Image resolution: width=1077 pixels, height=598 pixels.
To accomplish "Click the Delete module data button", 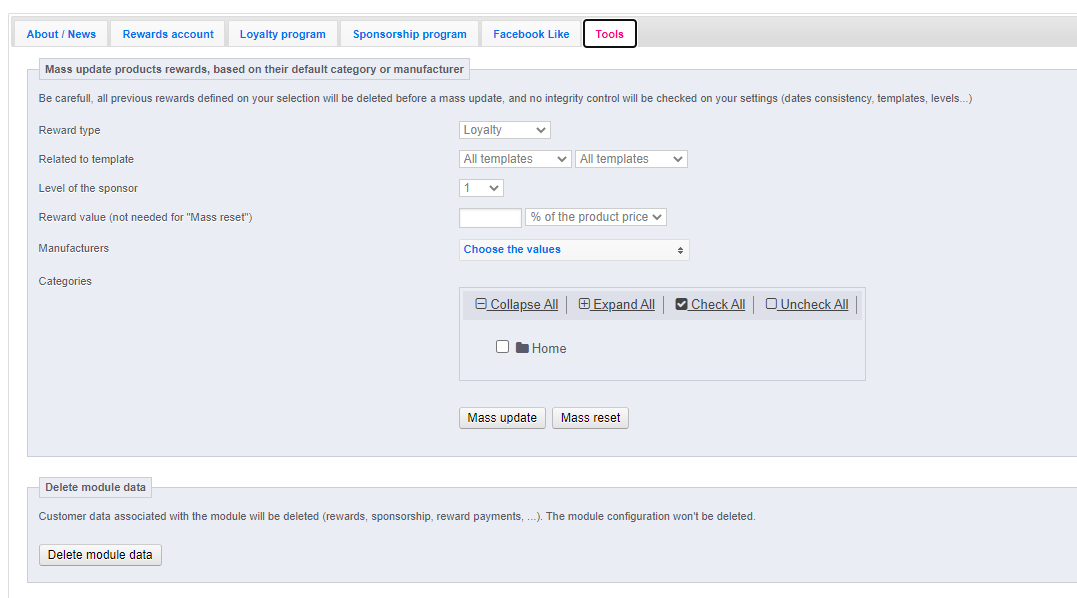I will point(100,555).
